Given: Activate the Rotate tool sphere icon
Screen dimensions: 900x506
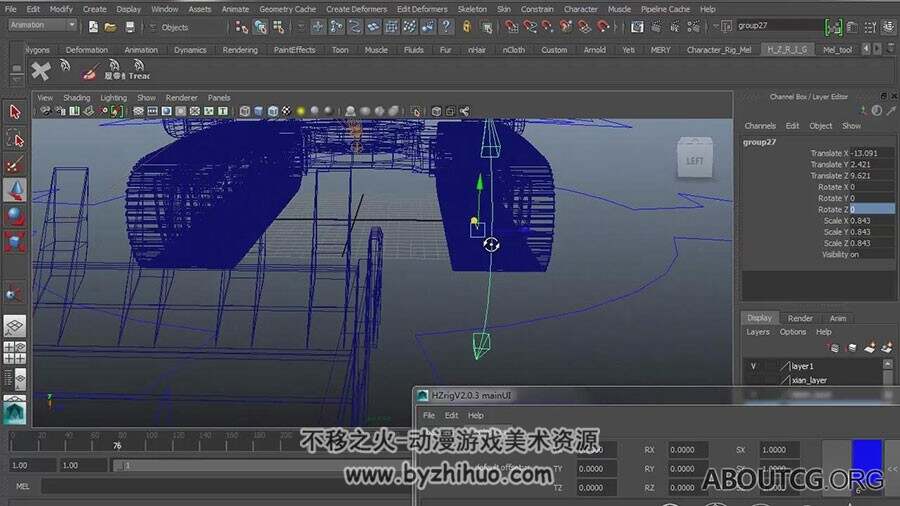Looking at the screenshot, I should point(15,216).
